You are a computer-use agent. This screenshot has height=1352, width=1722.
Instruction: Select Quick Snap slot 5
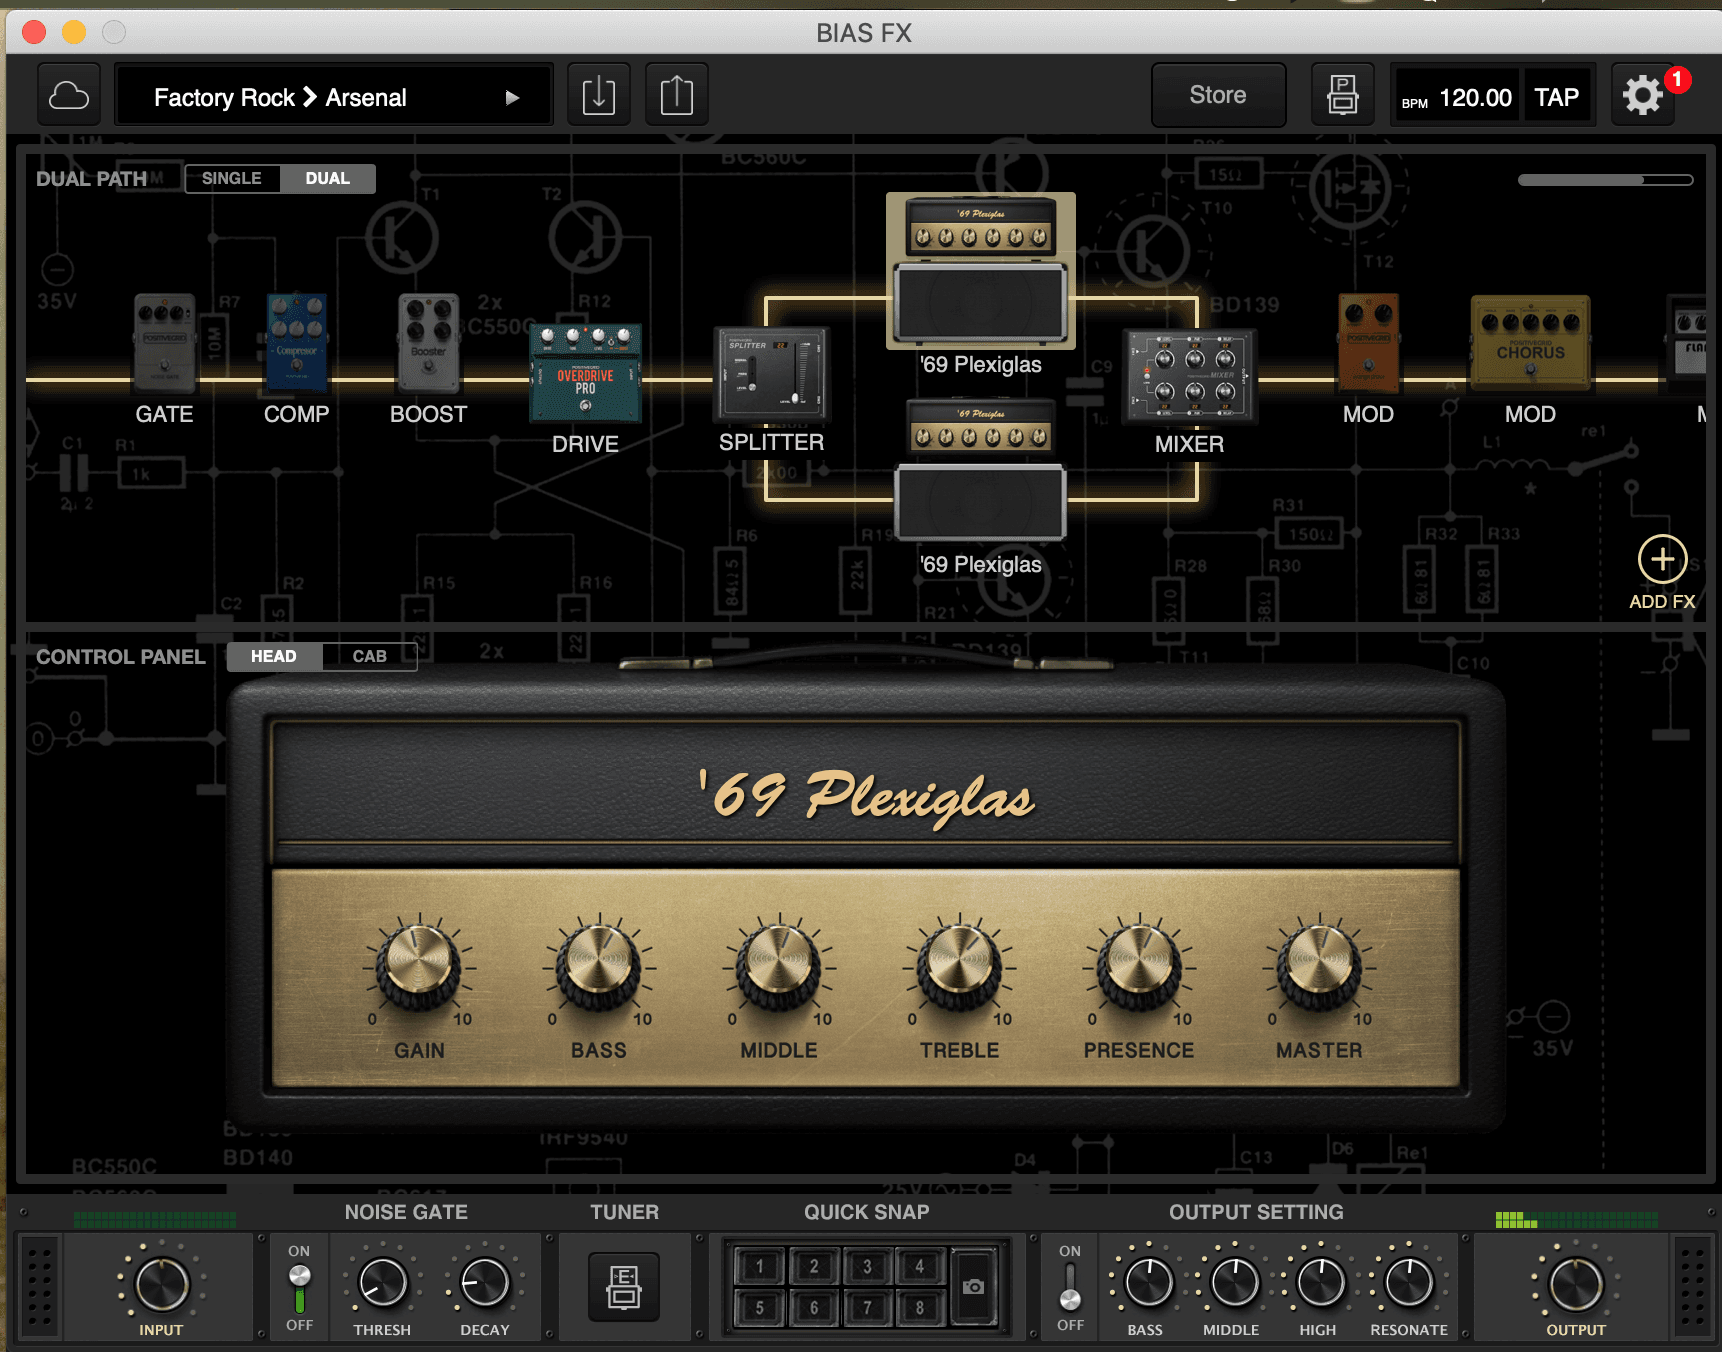point(760,1307)
